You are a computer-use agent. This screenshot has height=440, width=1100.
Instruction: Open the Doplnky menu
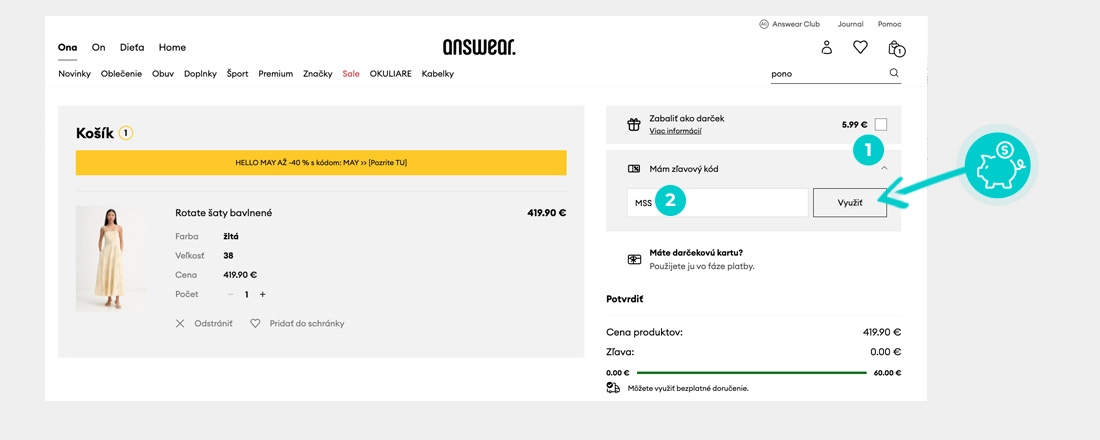[200, 74]
